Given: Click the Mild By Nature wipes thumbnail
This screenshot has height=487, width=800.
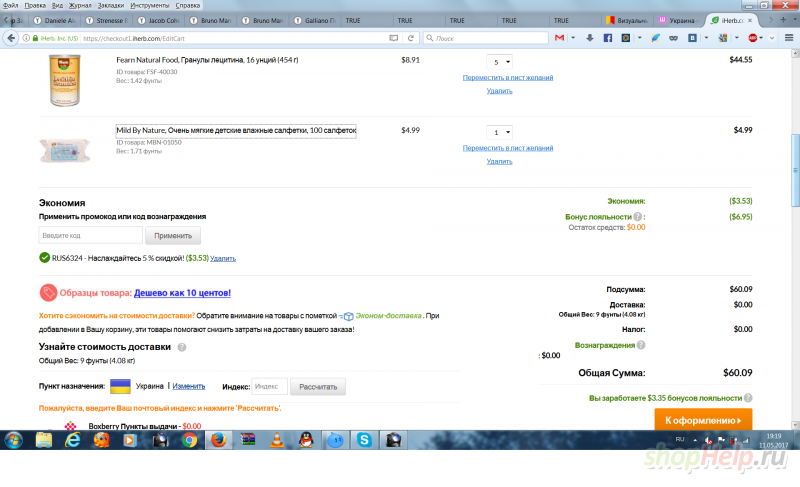Looking at the screenshot, I should pyautogui.click(x=65, y=151).
